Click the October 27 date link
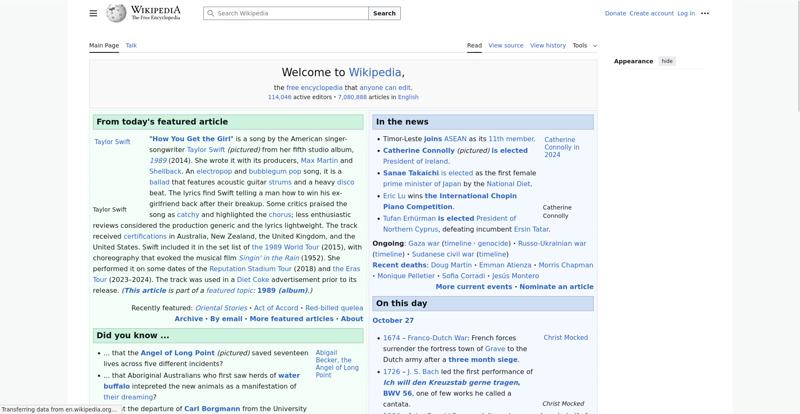This screenshot has width=800, height=414. 393,320
